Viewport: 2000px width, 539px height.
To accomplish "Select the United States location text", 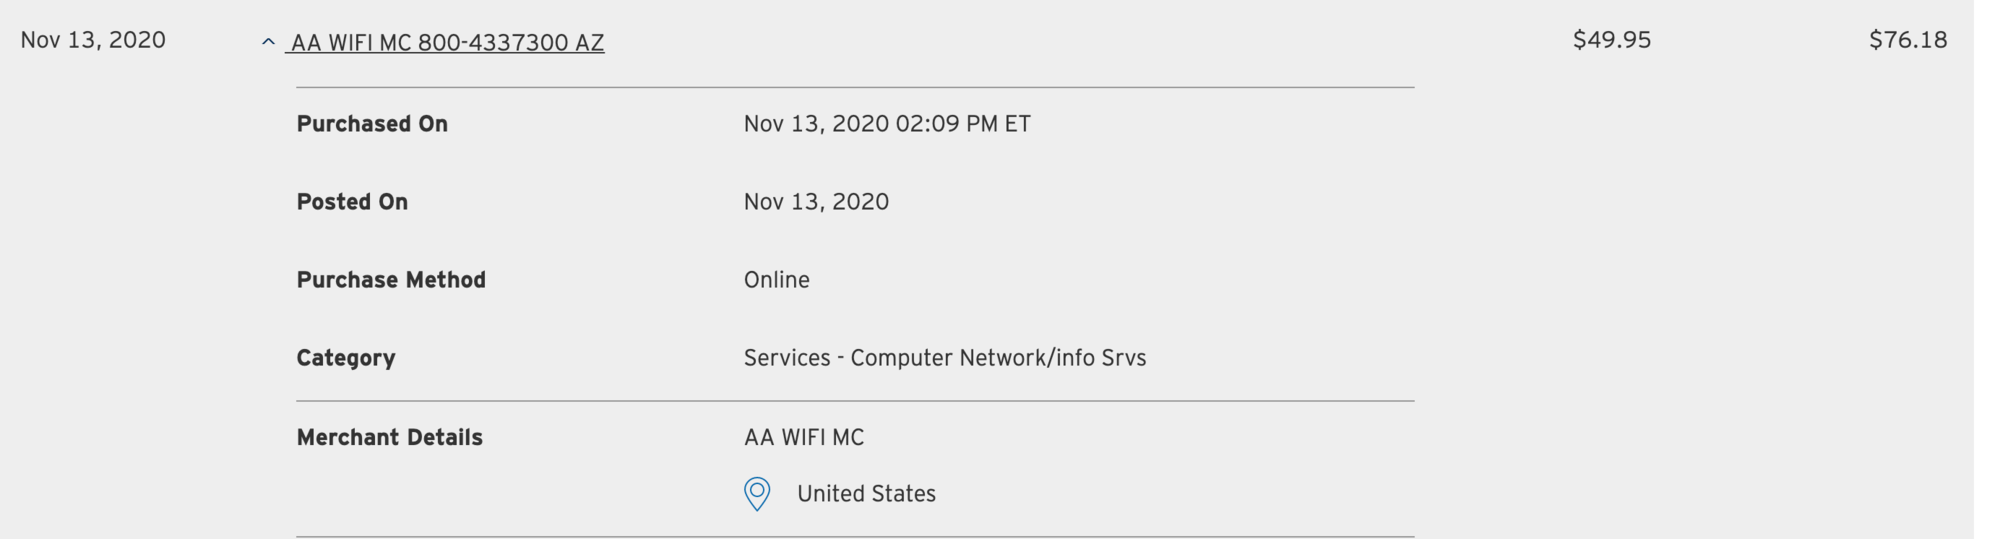I will point(866,494).
